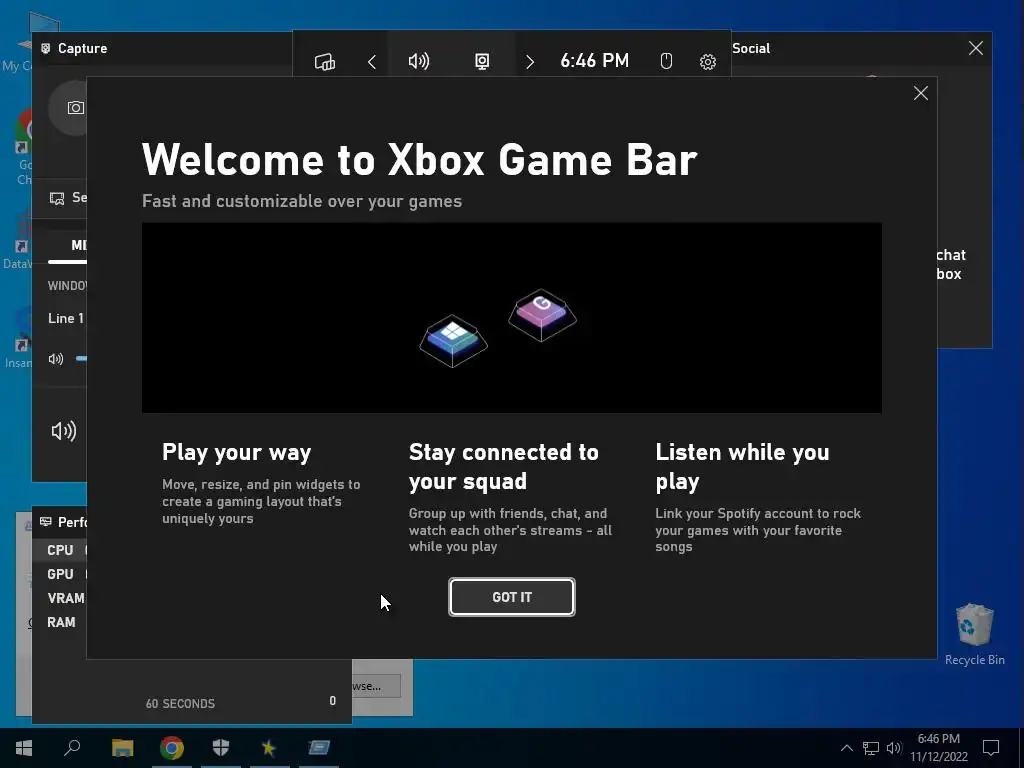Show more widgets with right chevron
1024x768 pixels.
pyautogui.click(x=530, y=61)
